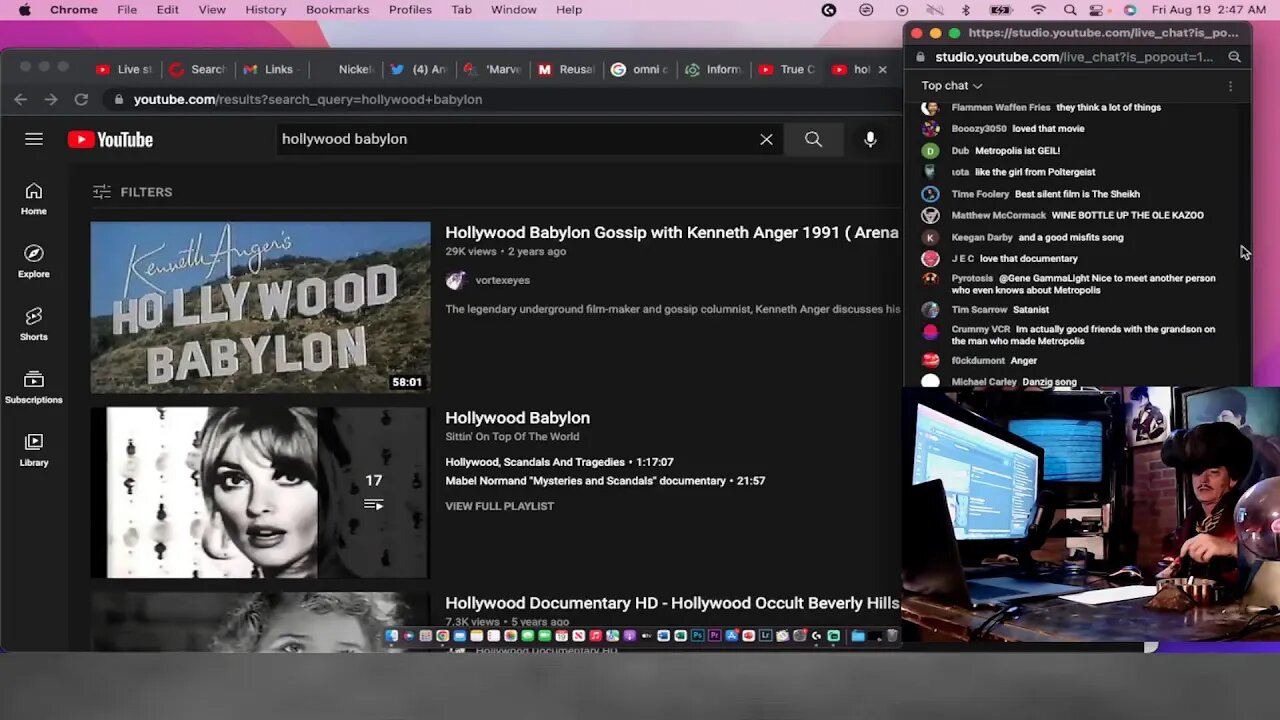Image resolution: width=1280 pixels, height=720 pixels.
Task: Click the lock icon in YouTube address bar
Action: 119,99
